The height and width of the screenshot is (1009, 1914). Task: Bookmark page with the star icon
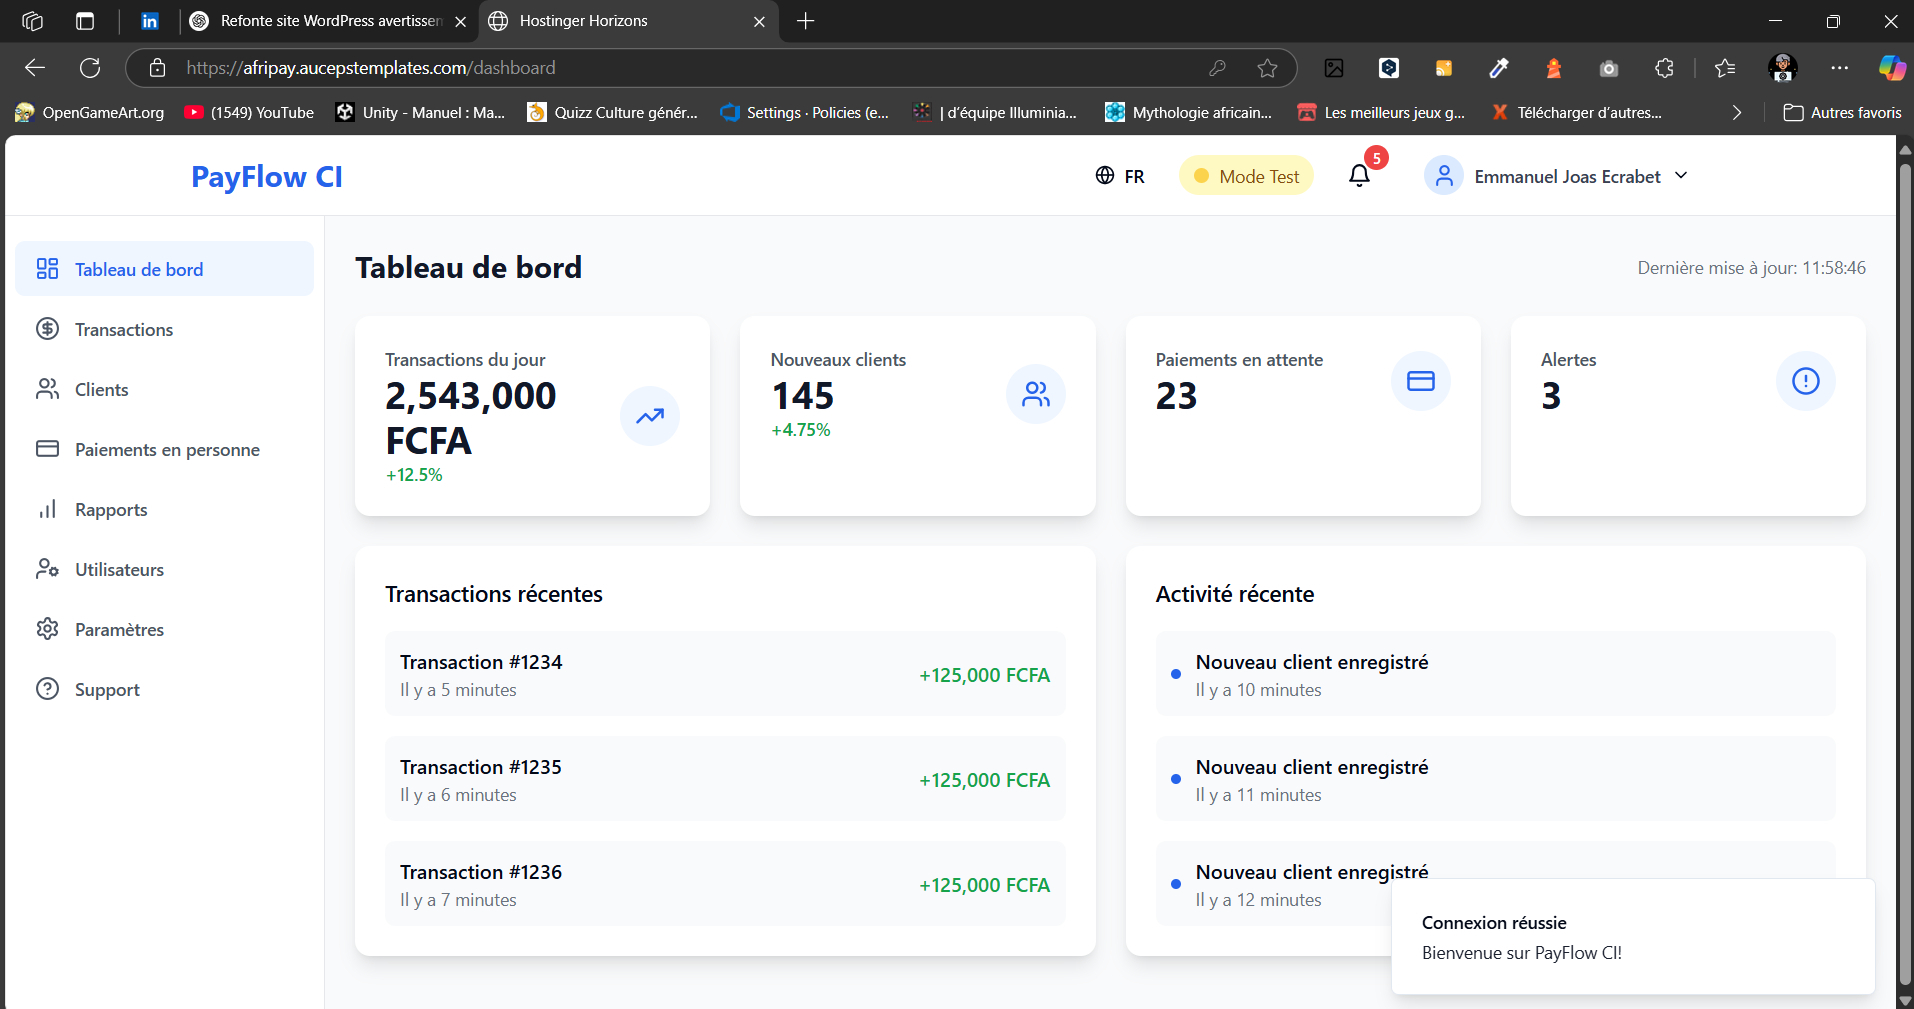click(x=1268, y=68)
